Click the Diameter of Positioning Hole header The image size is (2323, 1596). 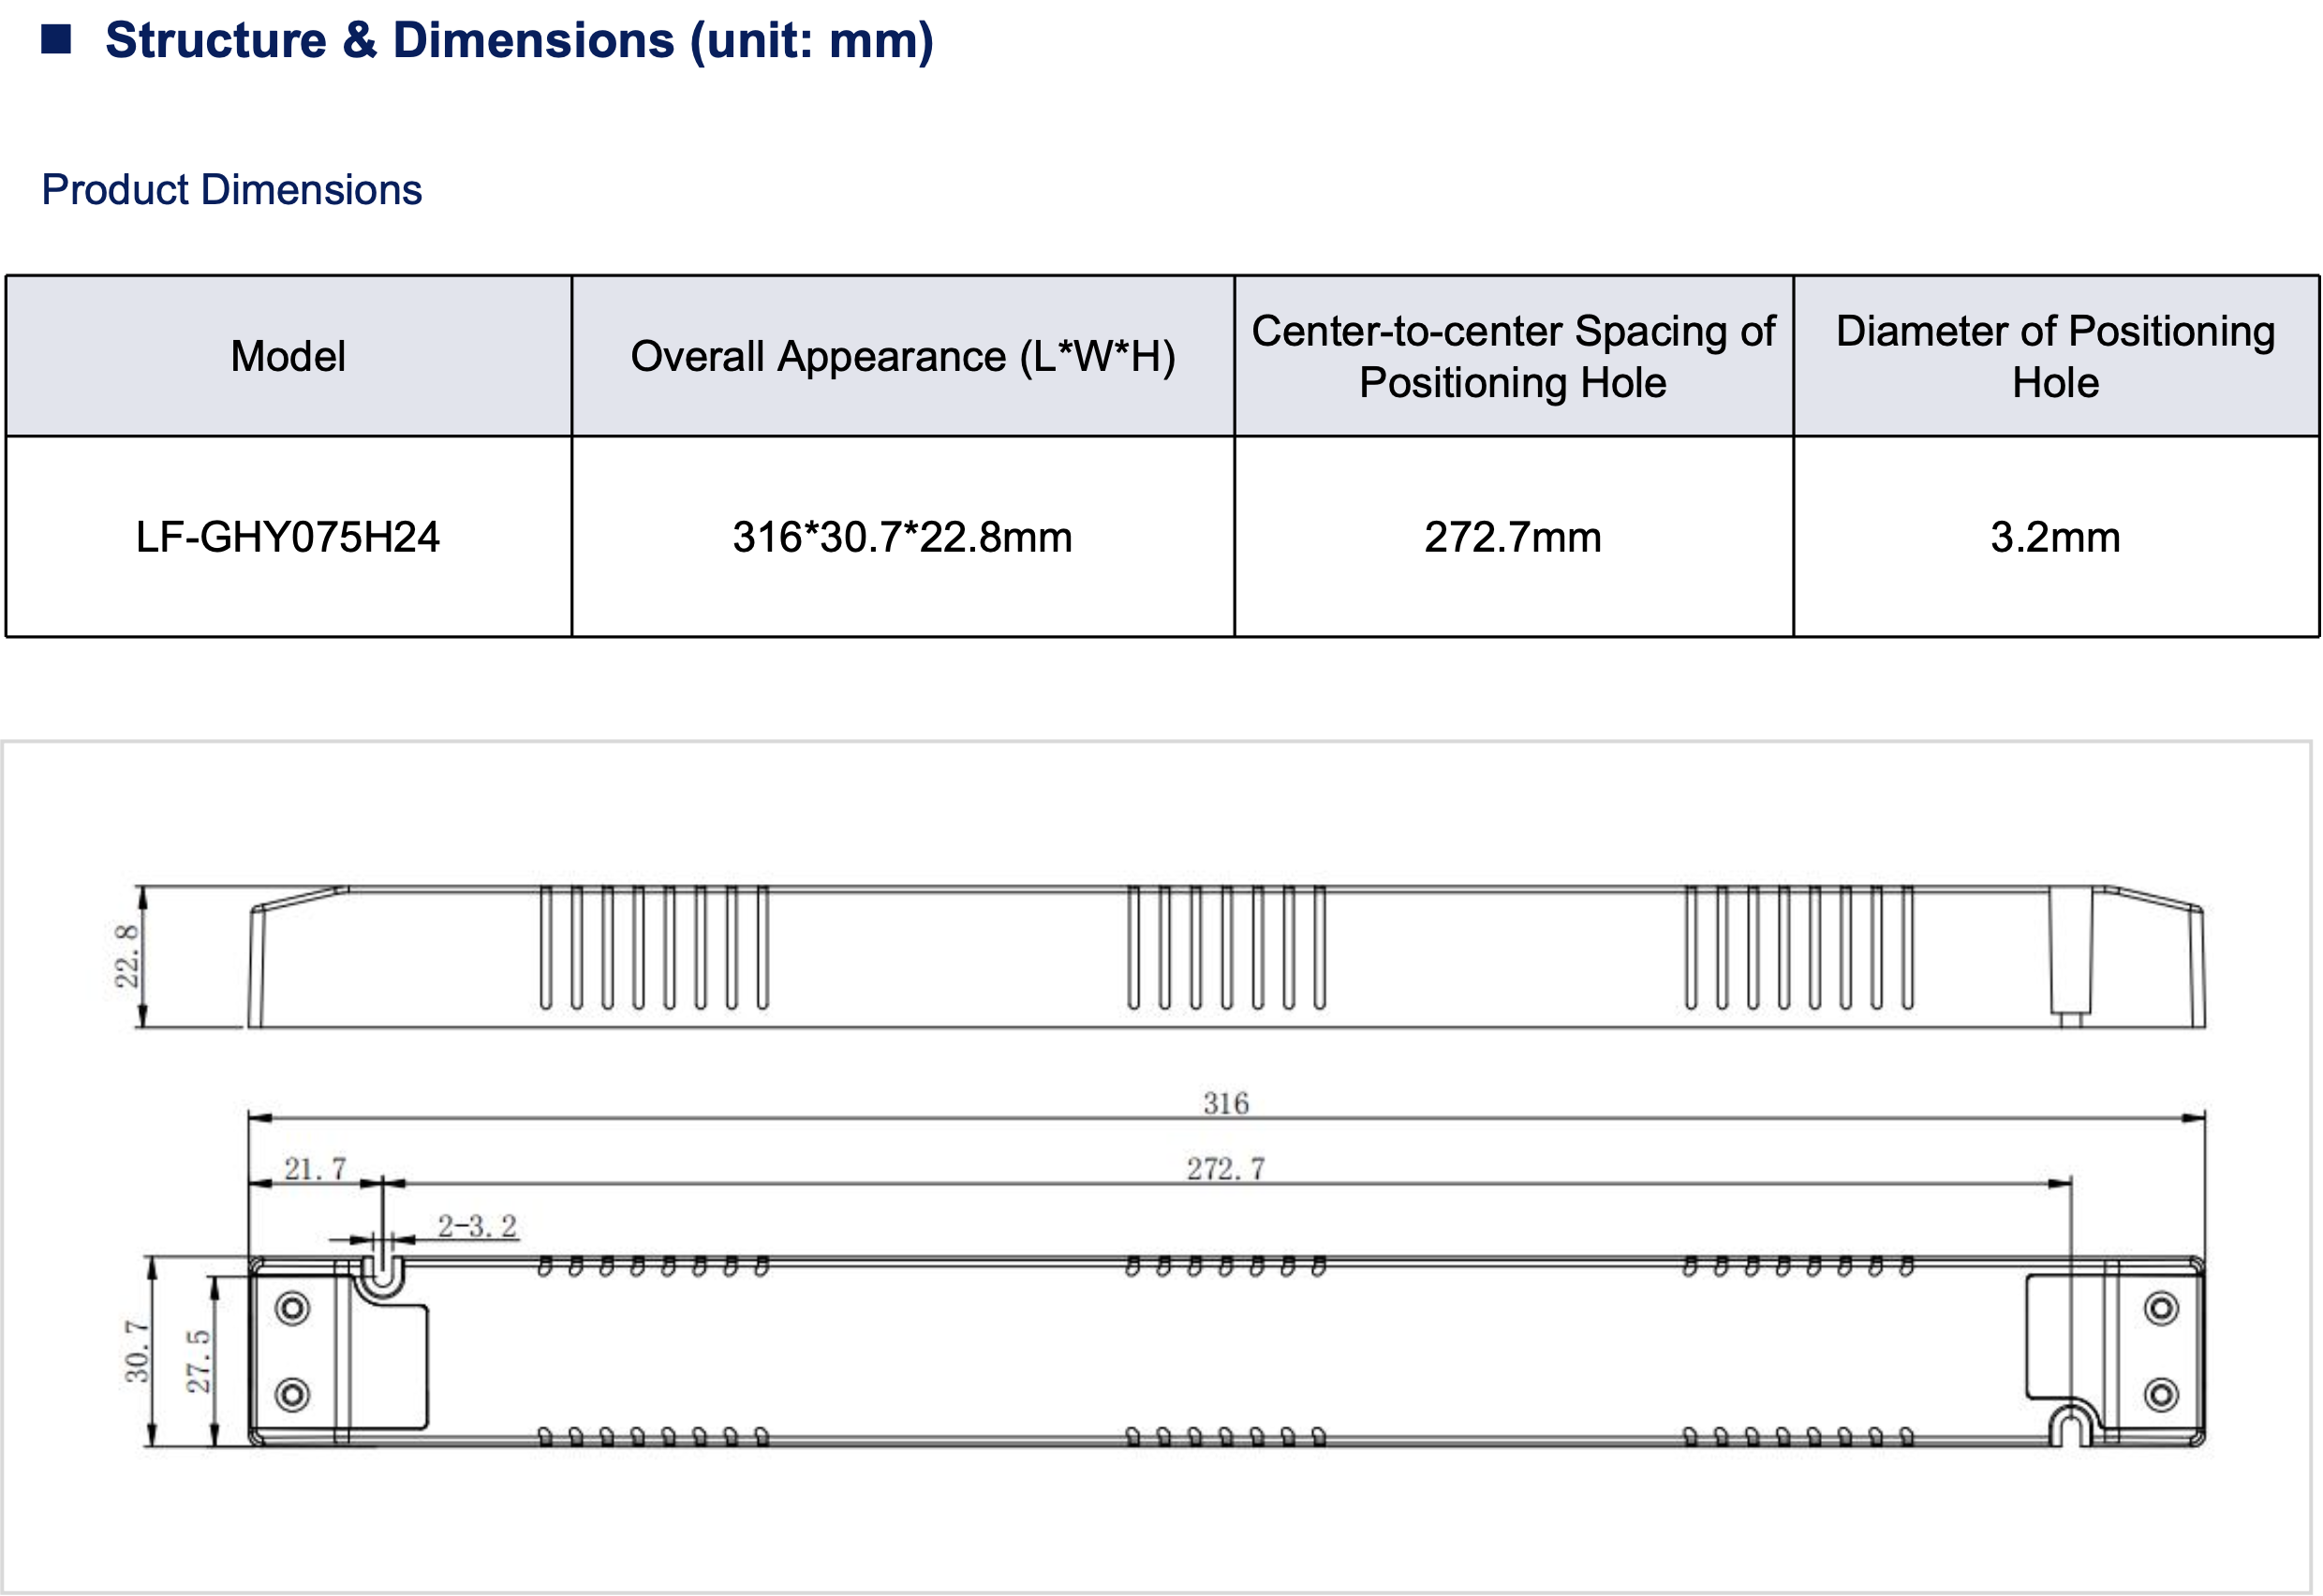point(2055,357)
